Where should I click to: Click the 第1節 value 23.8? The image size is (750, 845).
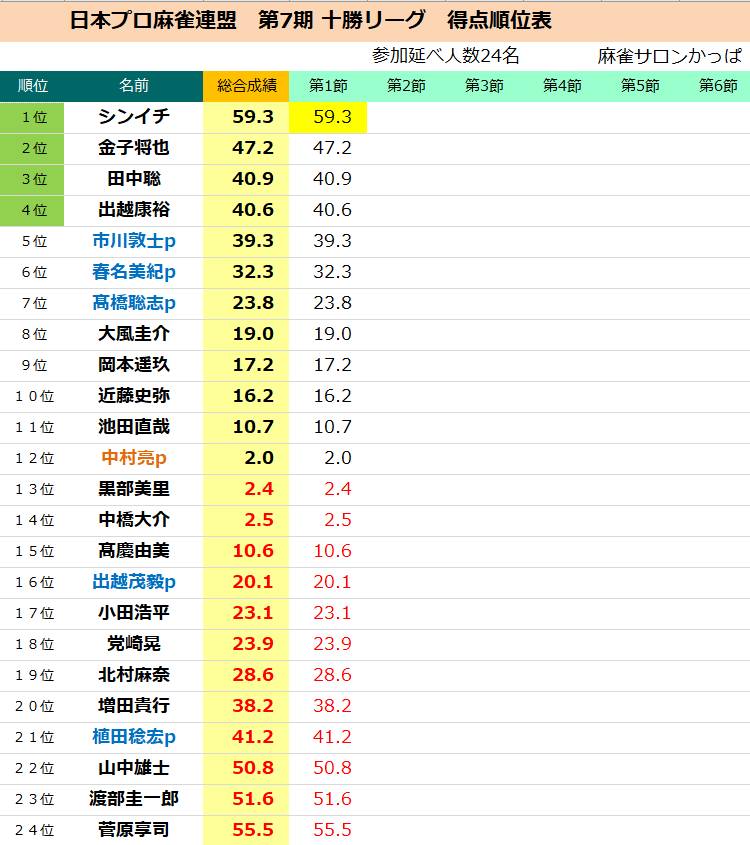(x=332, y=303)
